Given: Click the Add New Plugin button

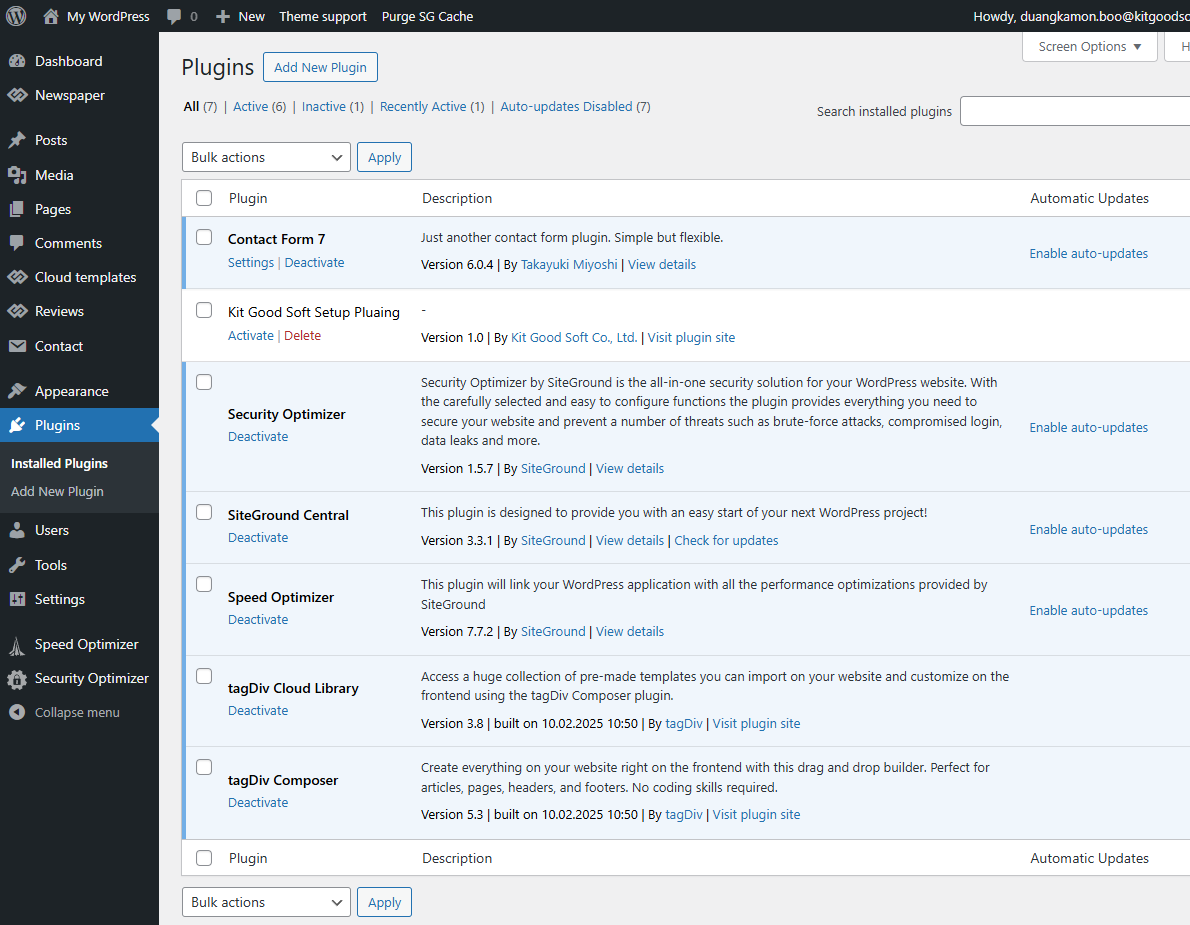Looking at the screenshot, I should (320, 67).
